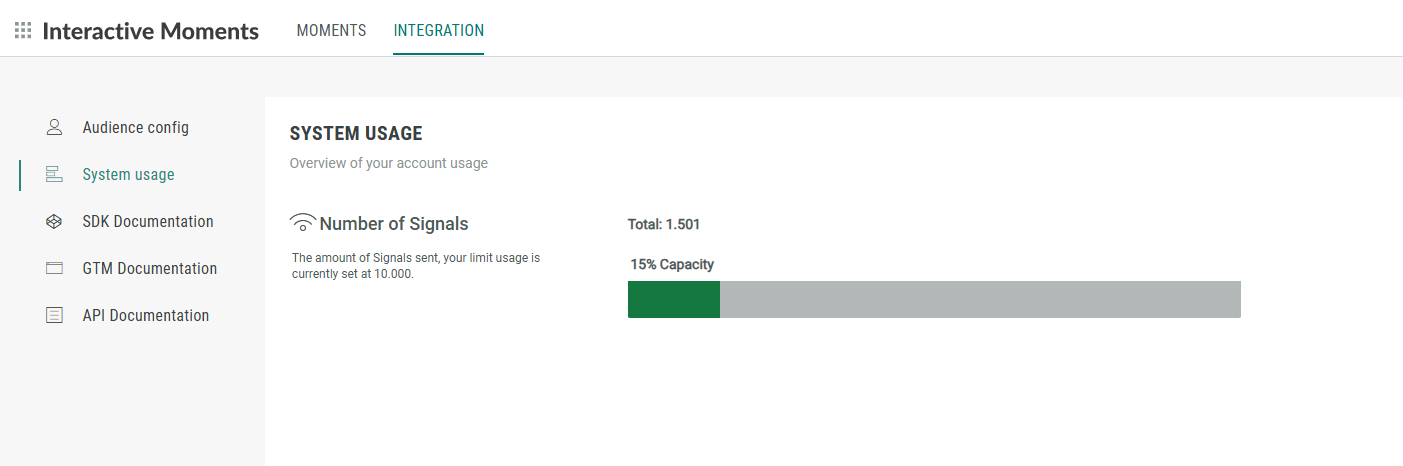1403x466 pixels.
Task: Click the Total: 1.501 value
Action: pyautogui.click(x=664, y=225)
